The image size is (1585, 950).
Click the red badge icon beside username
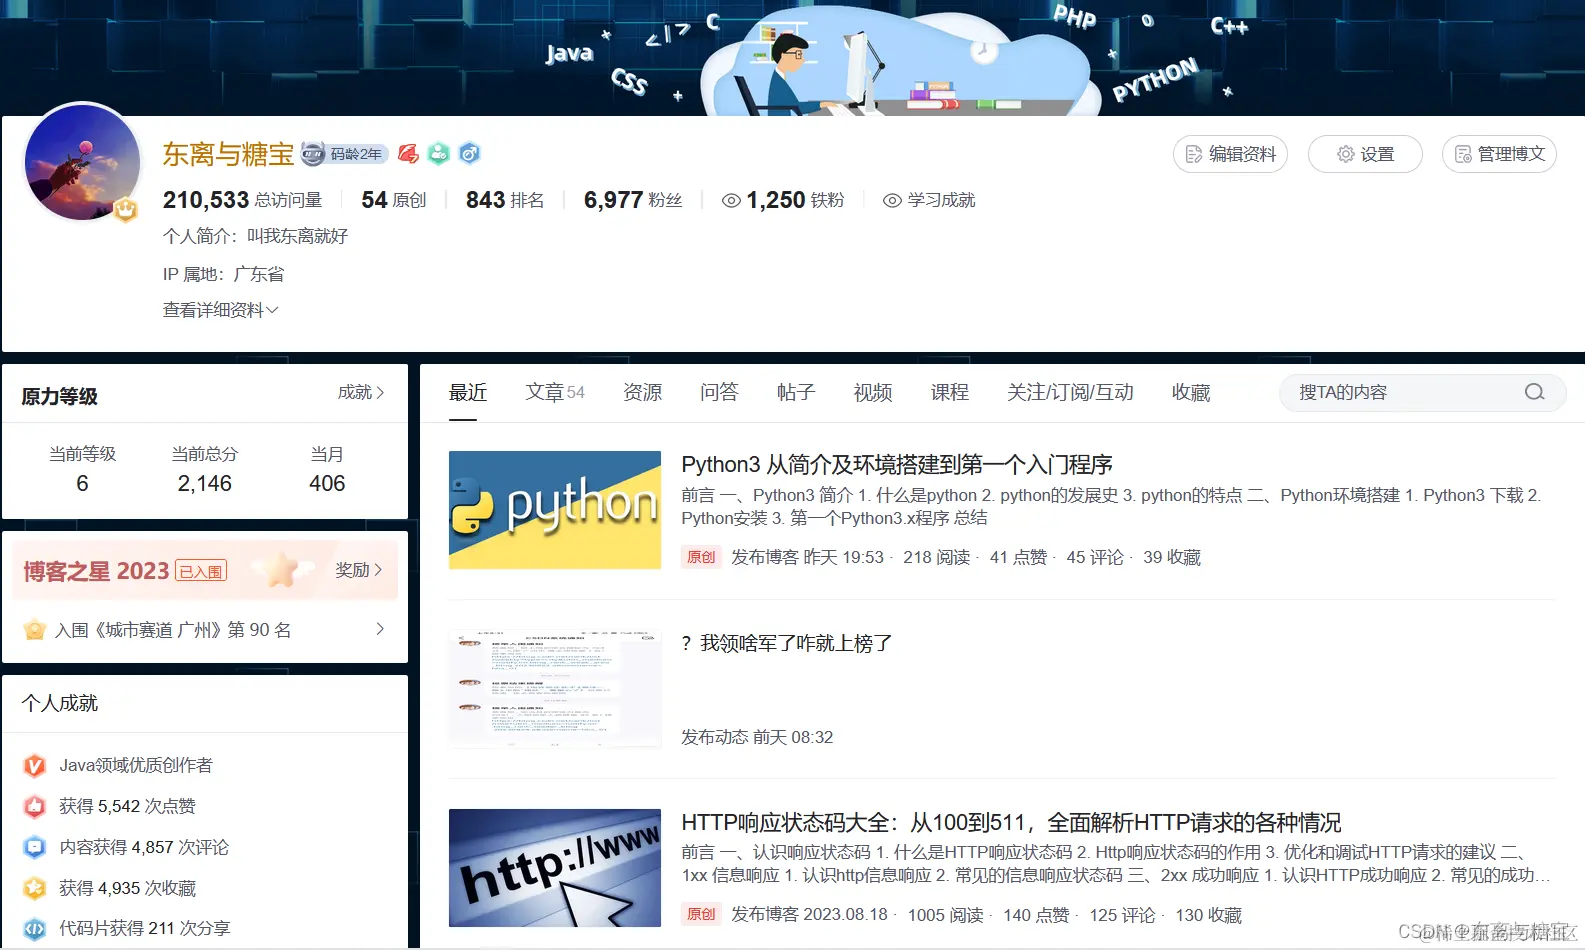[x=408, y=153]
